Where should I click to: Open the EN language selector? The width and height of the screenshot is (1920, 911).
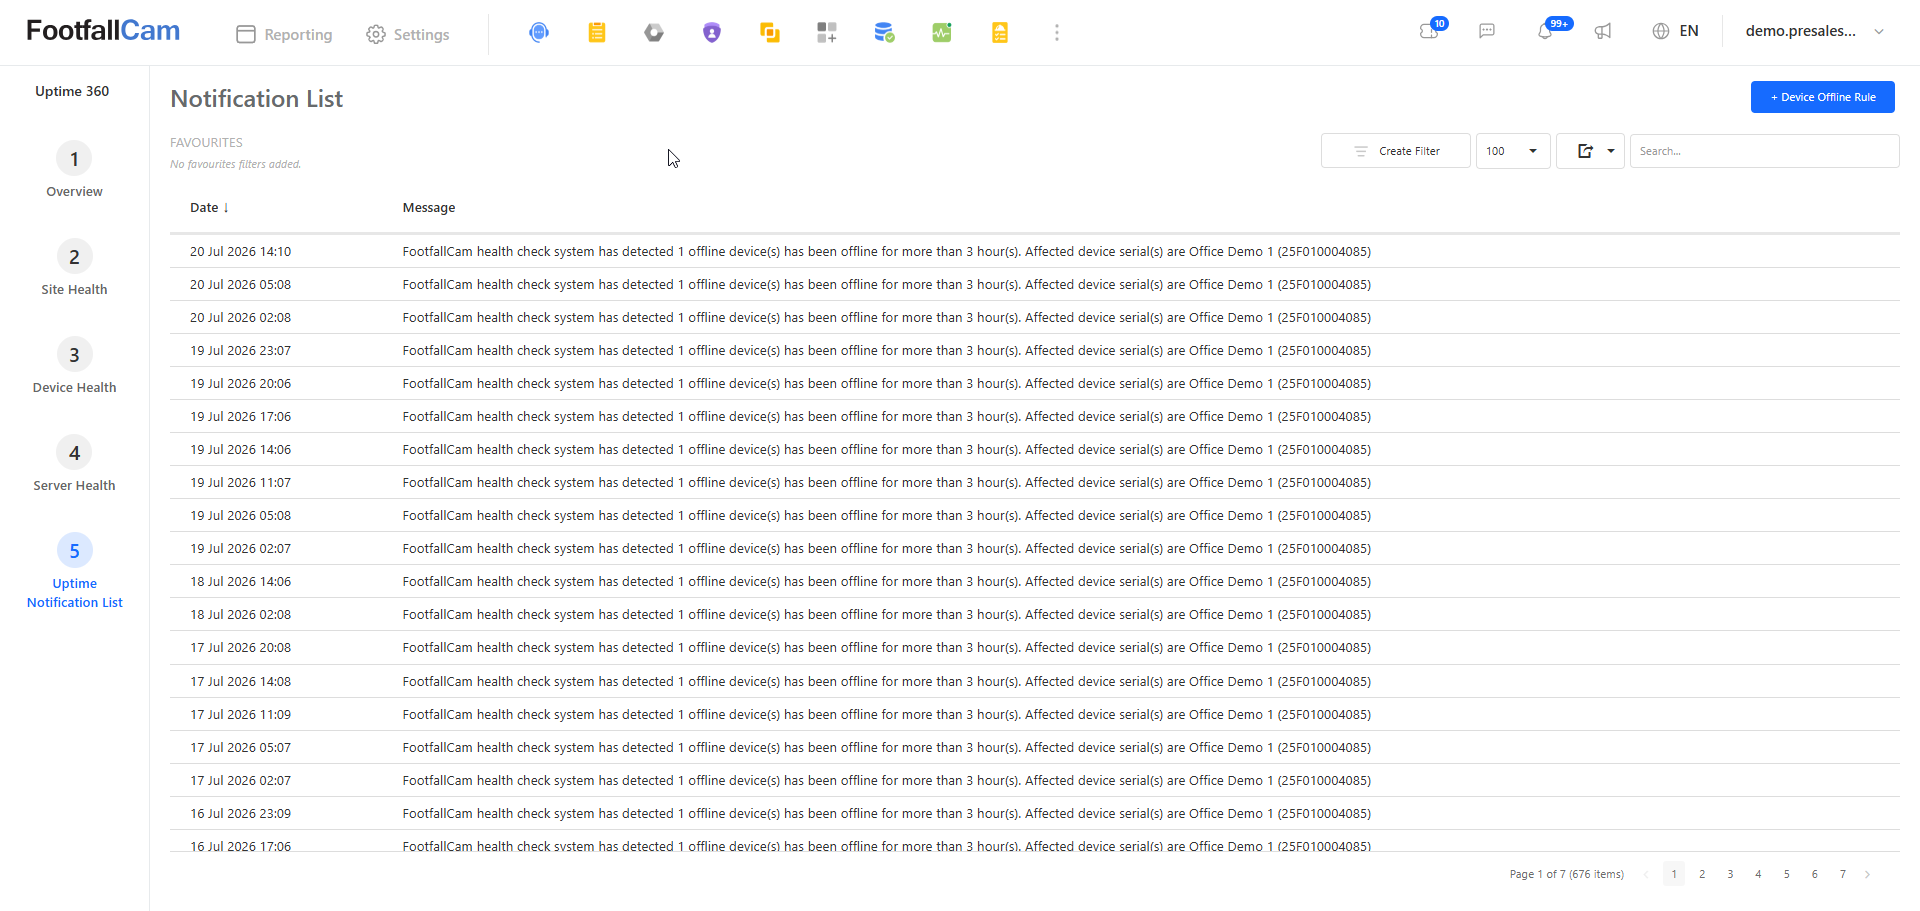[x=1689, y=31]
